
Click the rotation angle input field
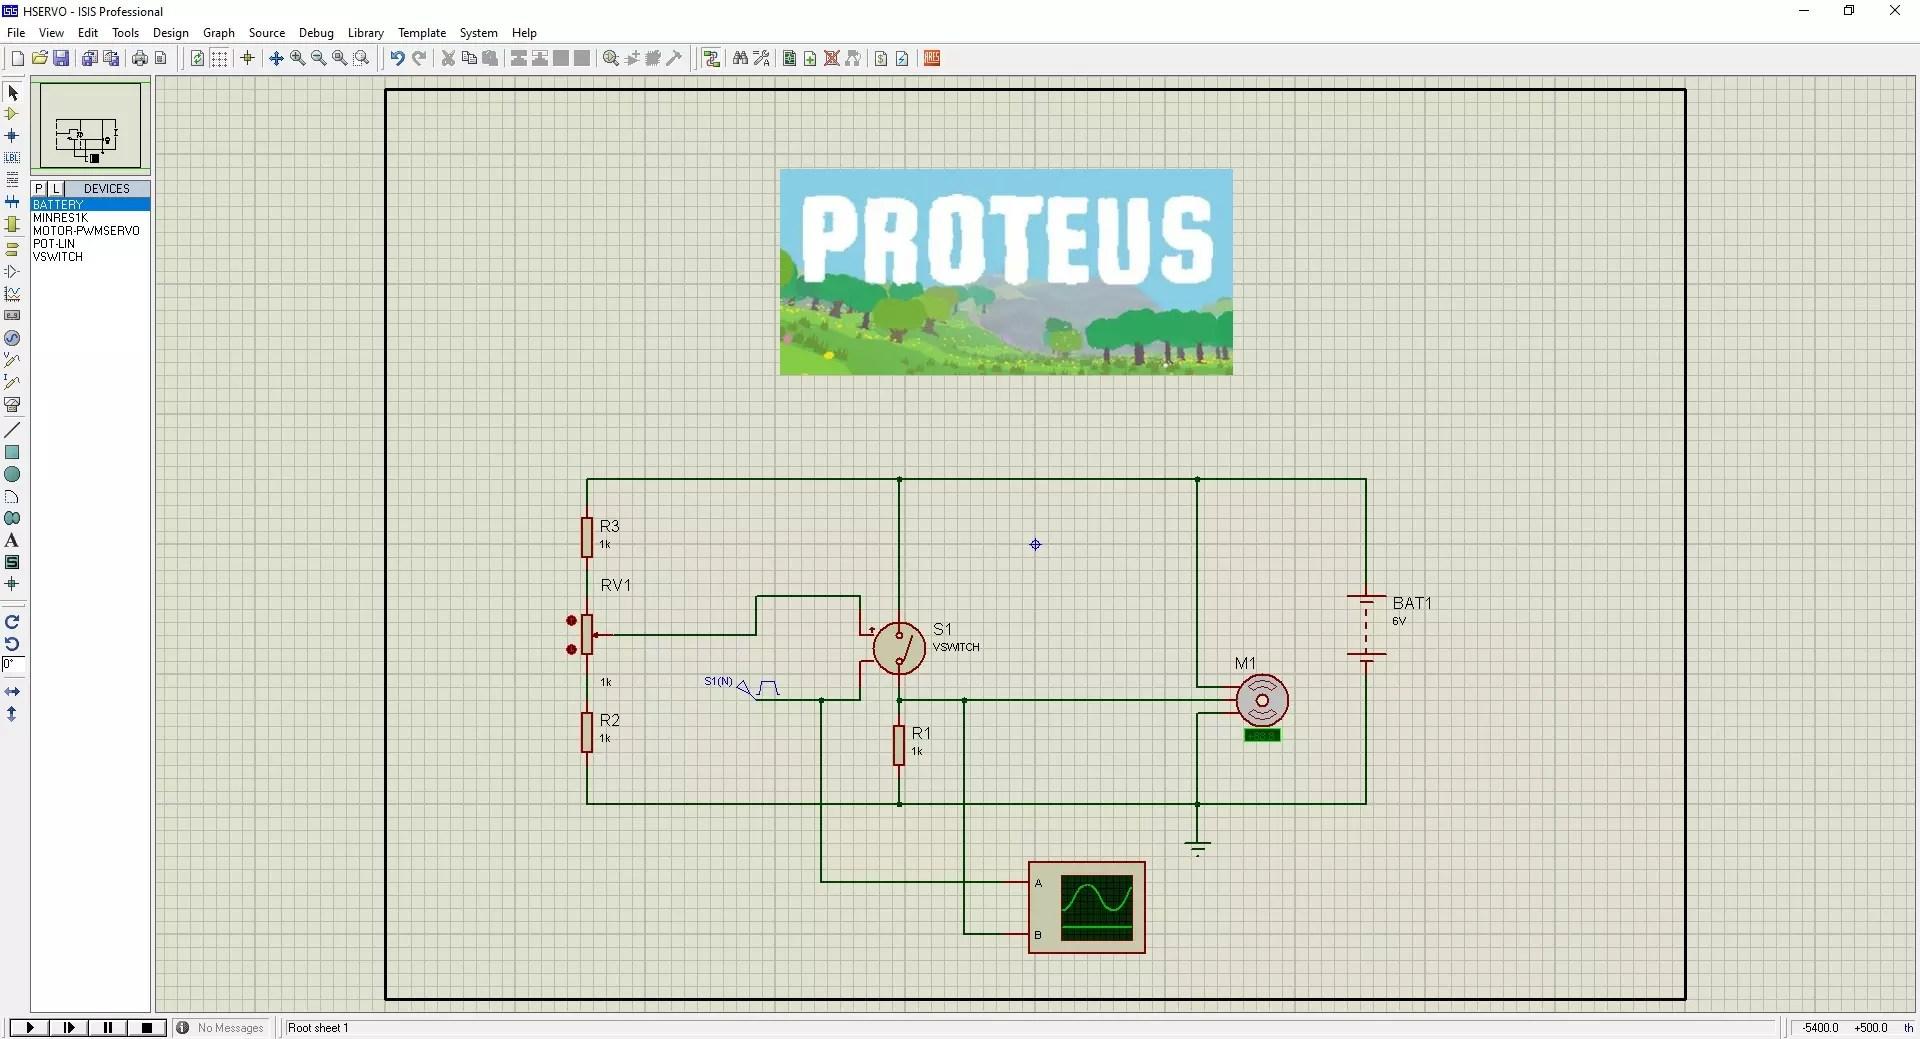point(13,665)
